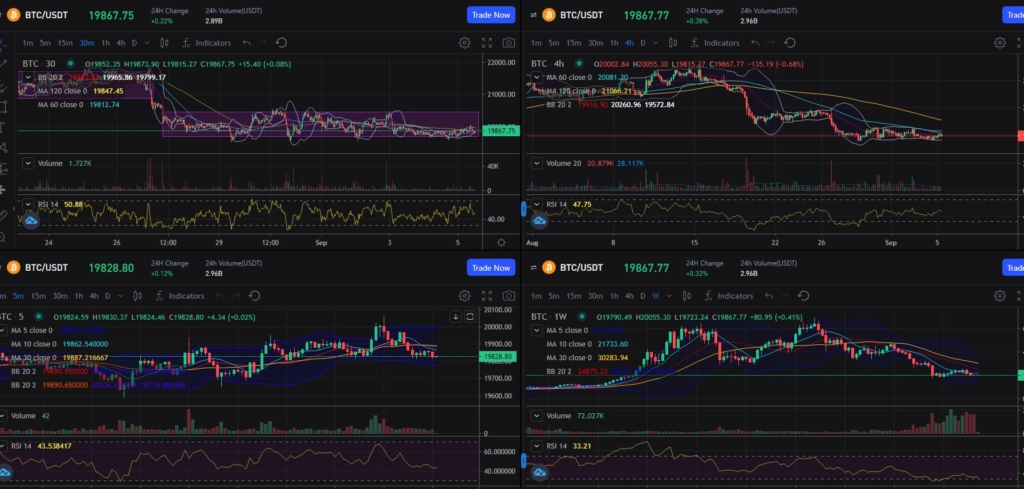The image size is (1024, 489).
Task: Collapse the Volume 72.027K pane
Action: click(x=536, y=415)
